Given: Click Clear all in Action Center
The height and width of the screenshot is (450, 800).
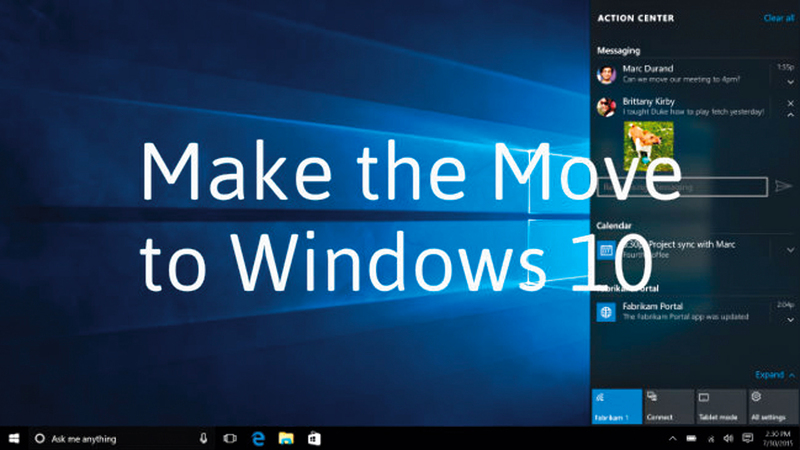Looking at the screenshot, I should coord(778,18).
